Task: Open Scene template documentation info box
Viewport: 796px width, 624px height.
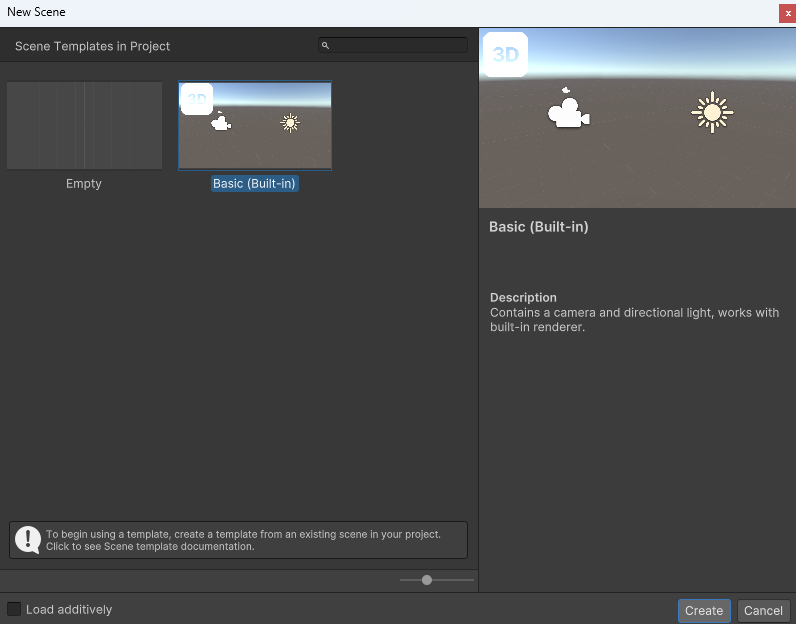Action: click(238, 540)
